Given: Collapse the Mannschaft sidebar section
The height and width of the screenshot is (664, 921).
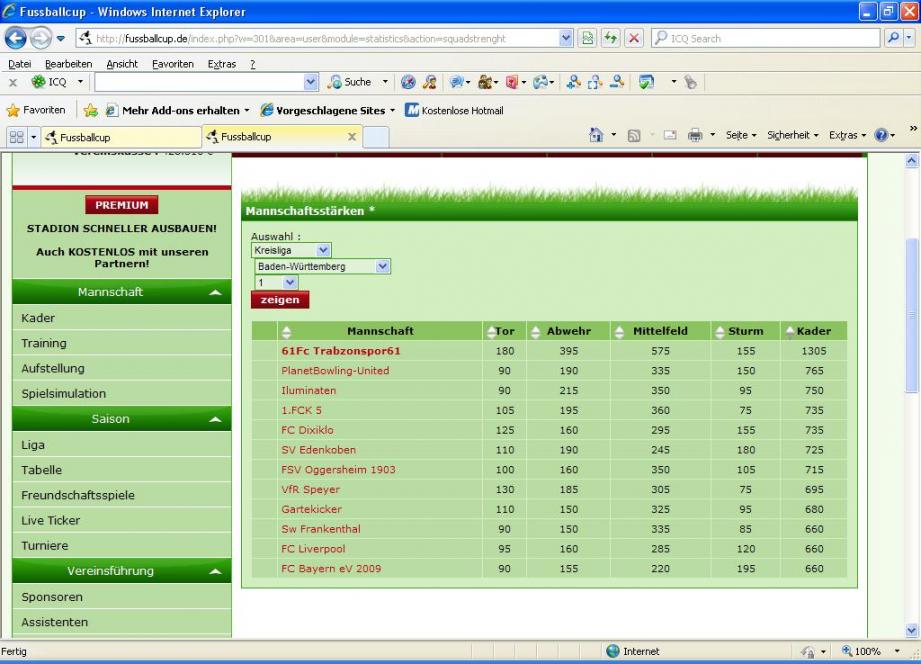Looking at the screenshot, I should (x=215, y=293).
